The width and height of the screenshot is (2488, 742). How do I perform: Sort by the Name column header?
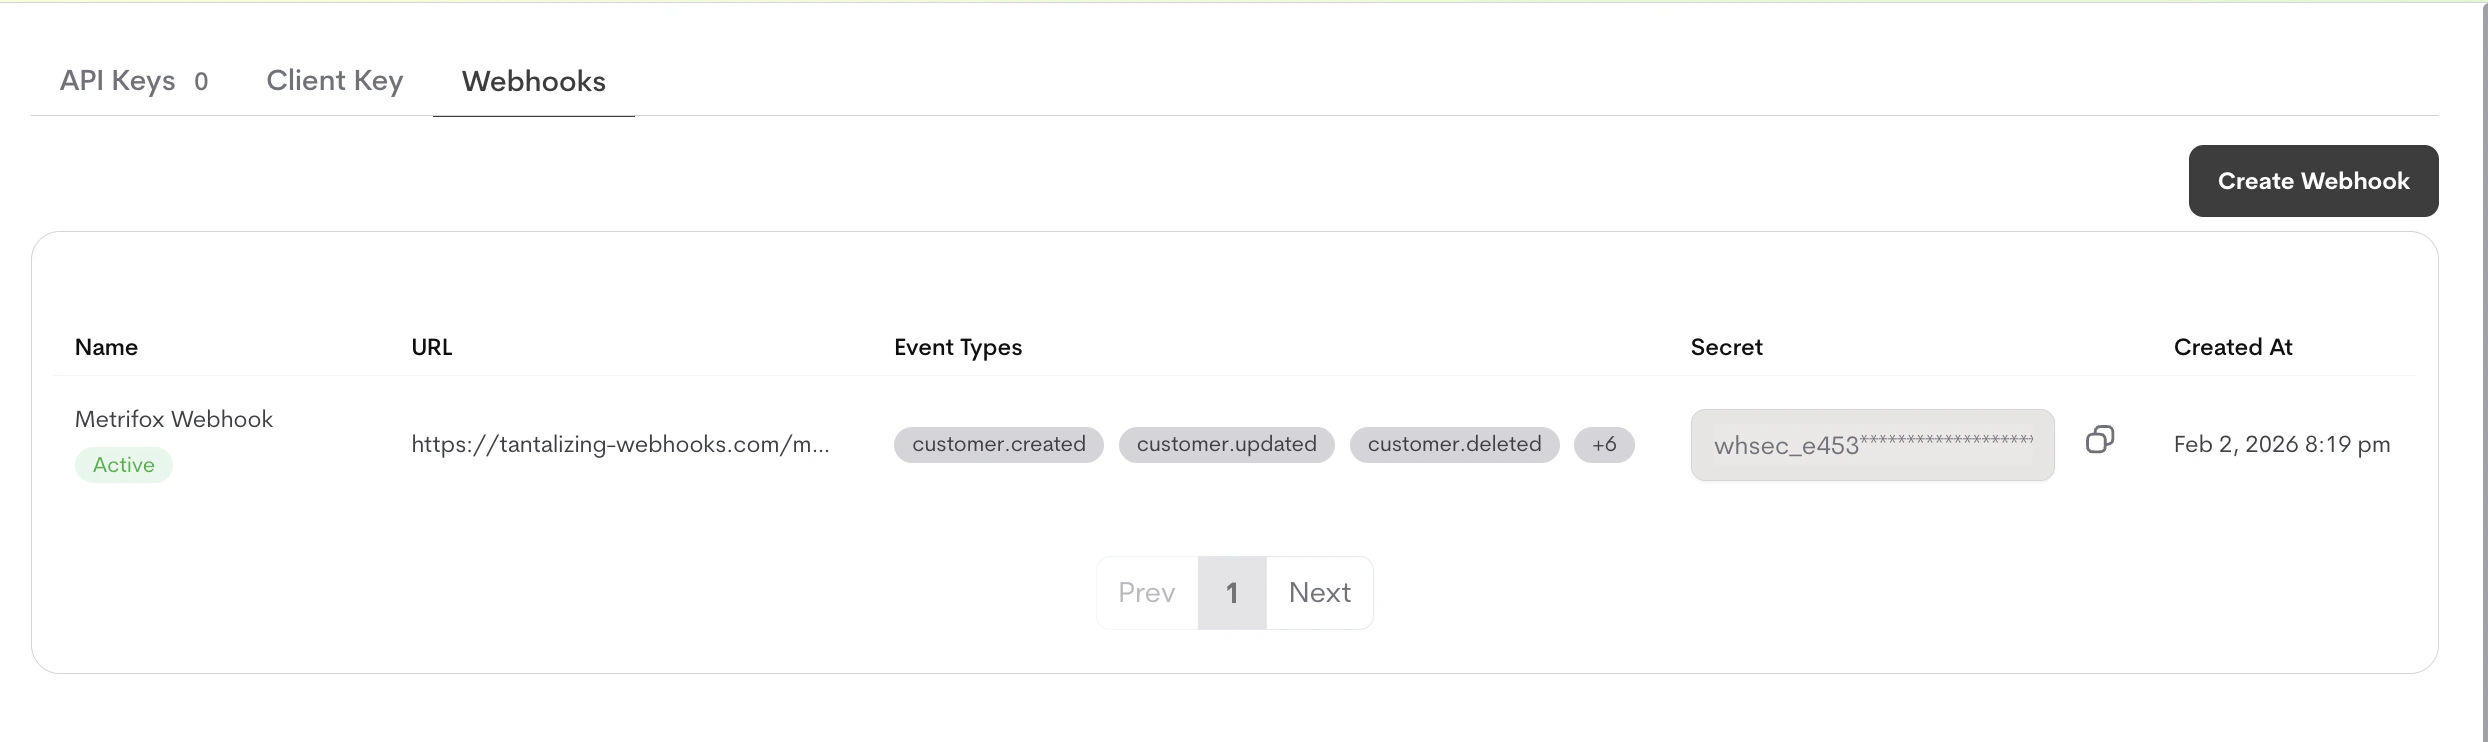[106, 347]
